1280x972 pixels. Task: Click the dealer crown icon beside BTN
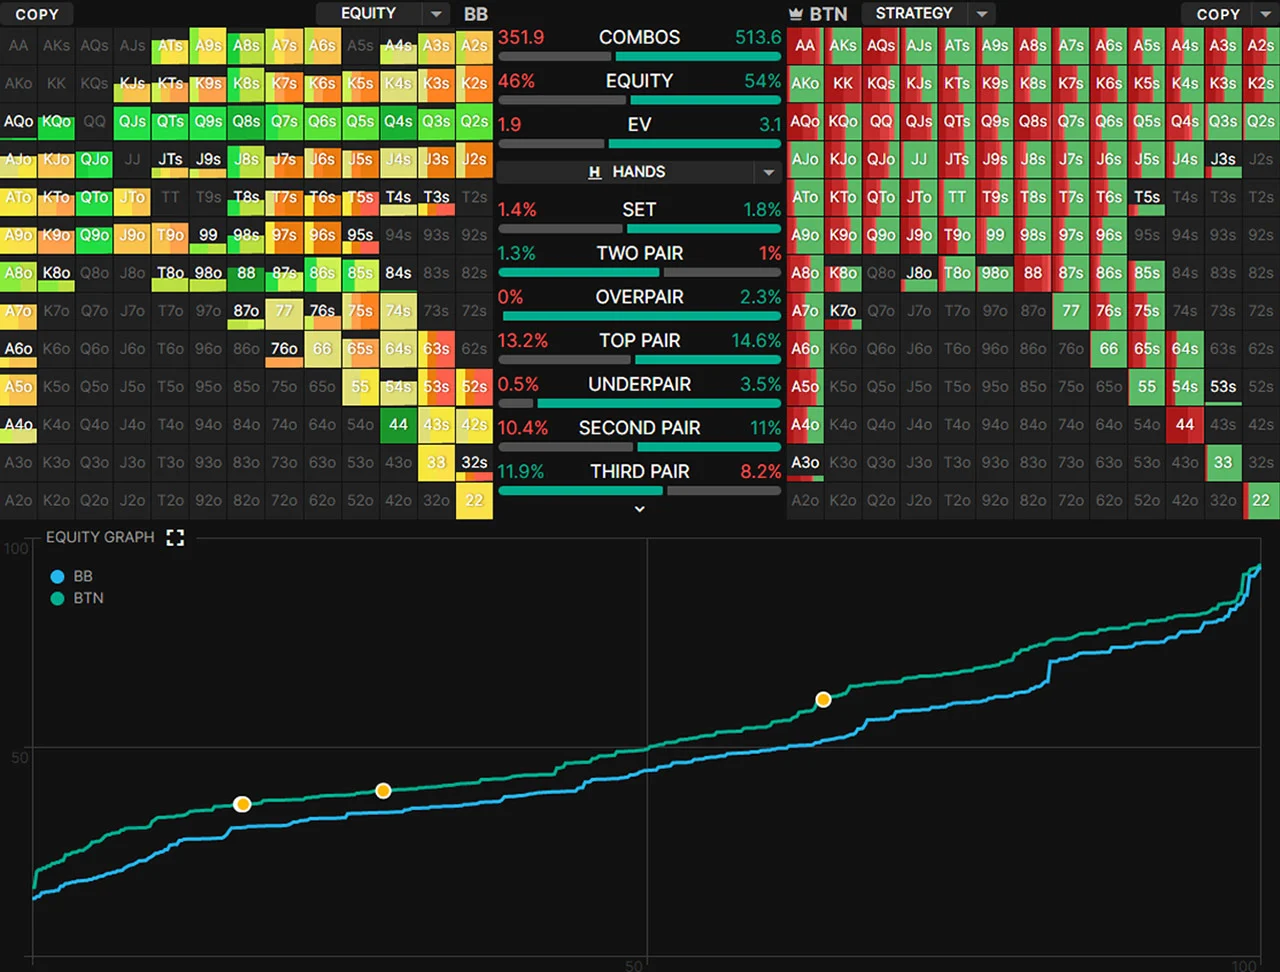(796, 13)
